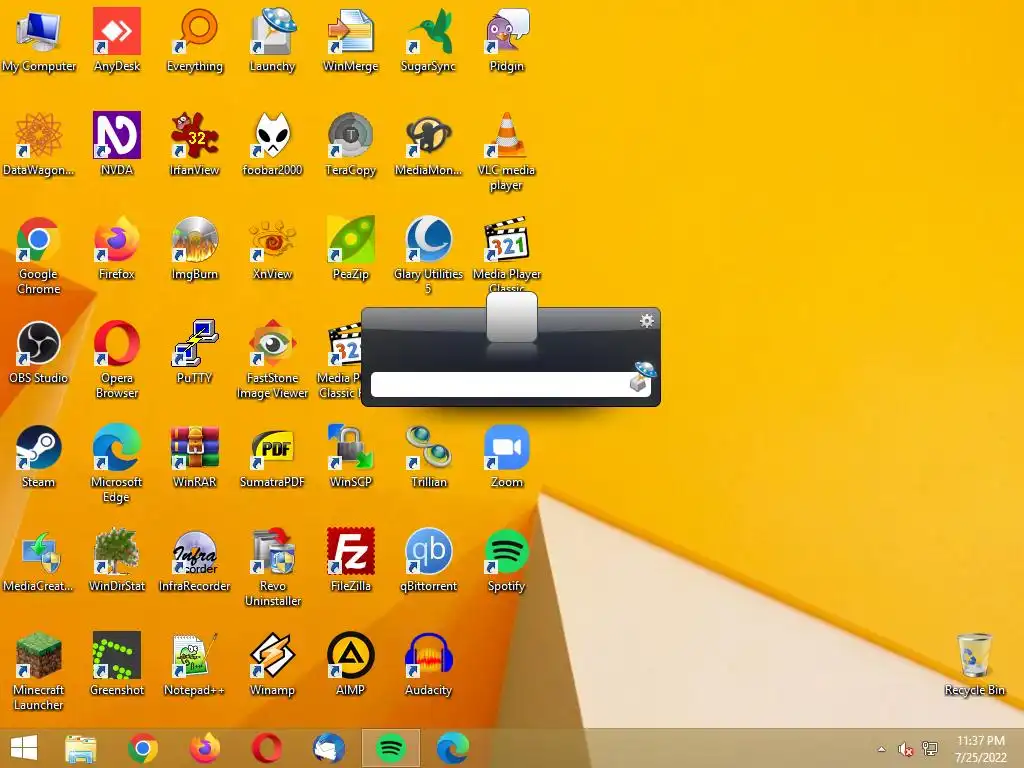Select the SumatraPDF desktop shortcut
This screenshot has width=1024, height=768.
[272, 456]
